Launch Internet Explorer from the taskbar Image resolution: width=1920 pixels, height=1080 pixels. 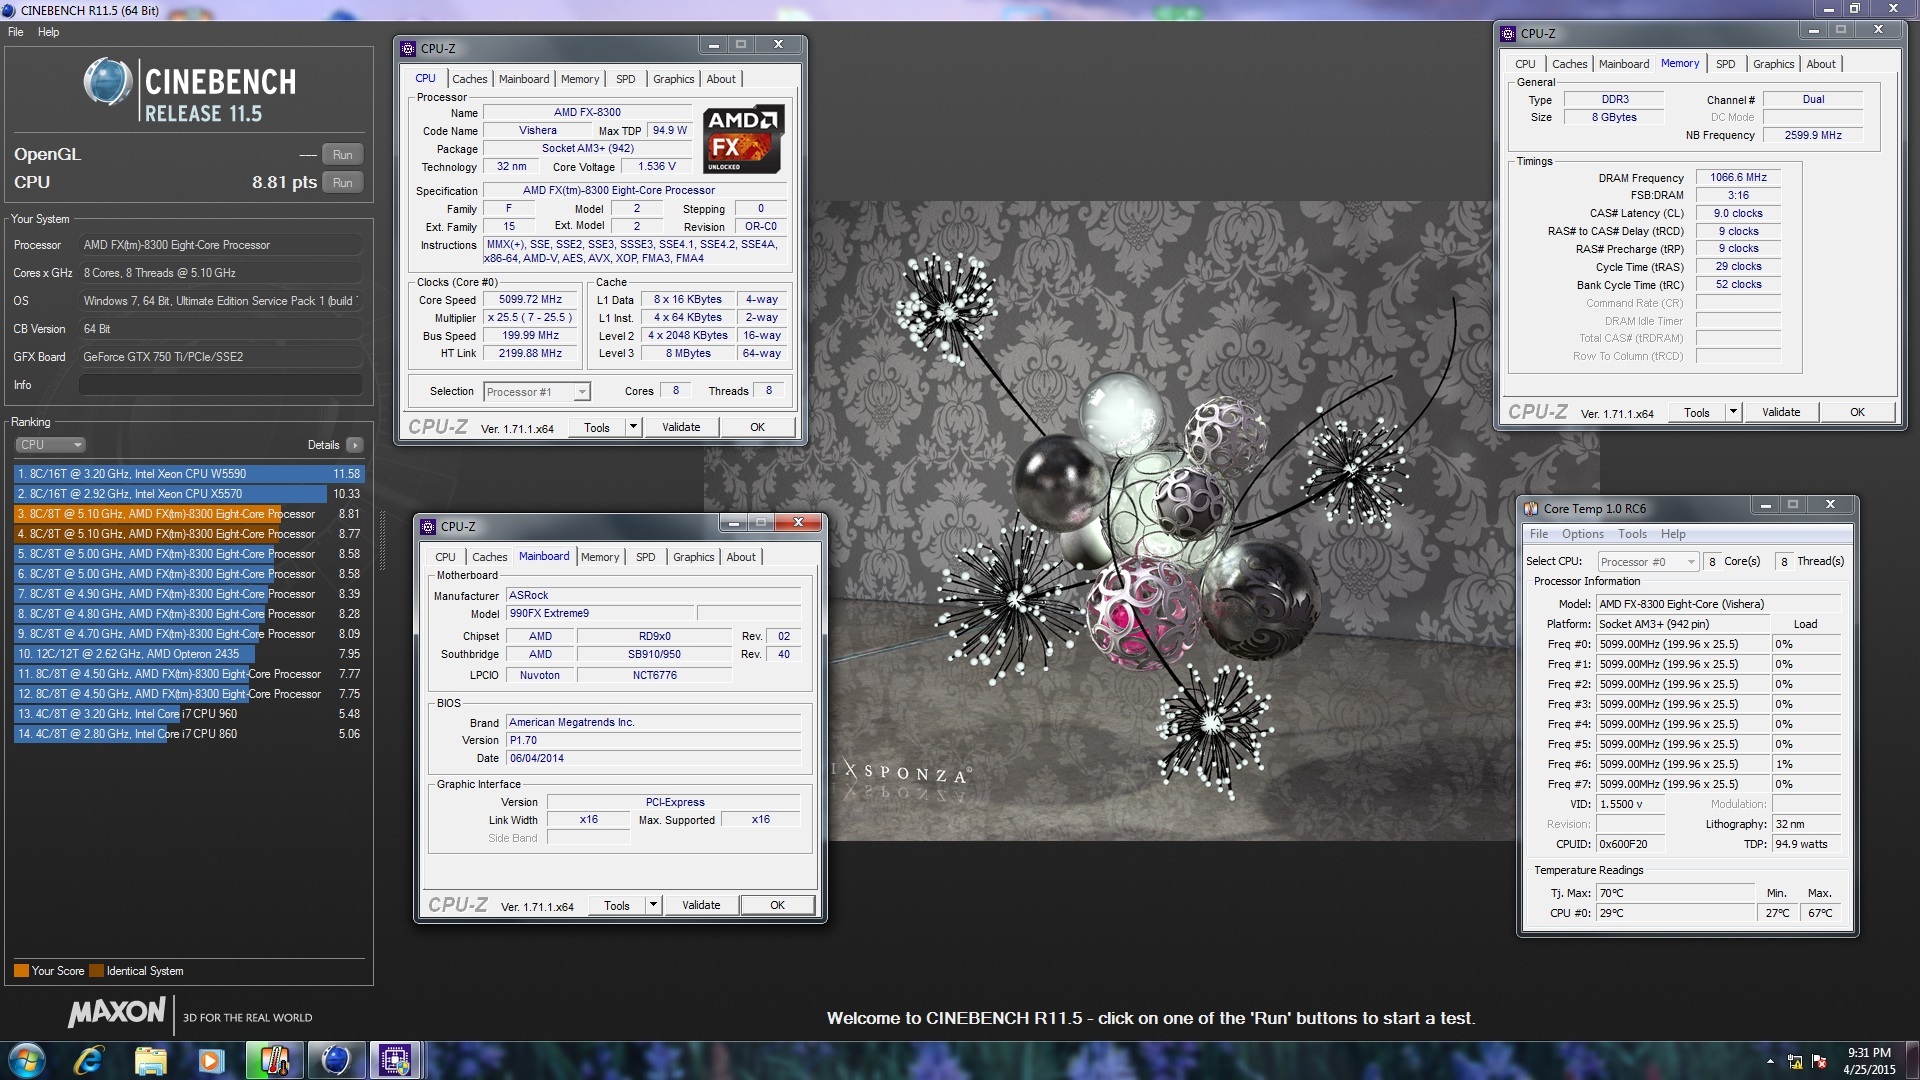(89, 1060)
